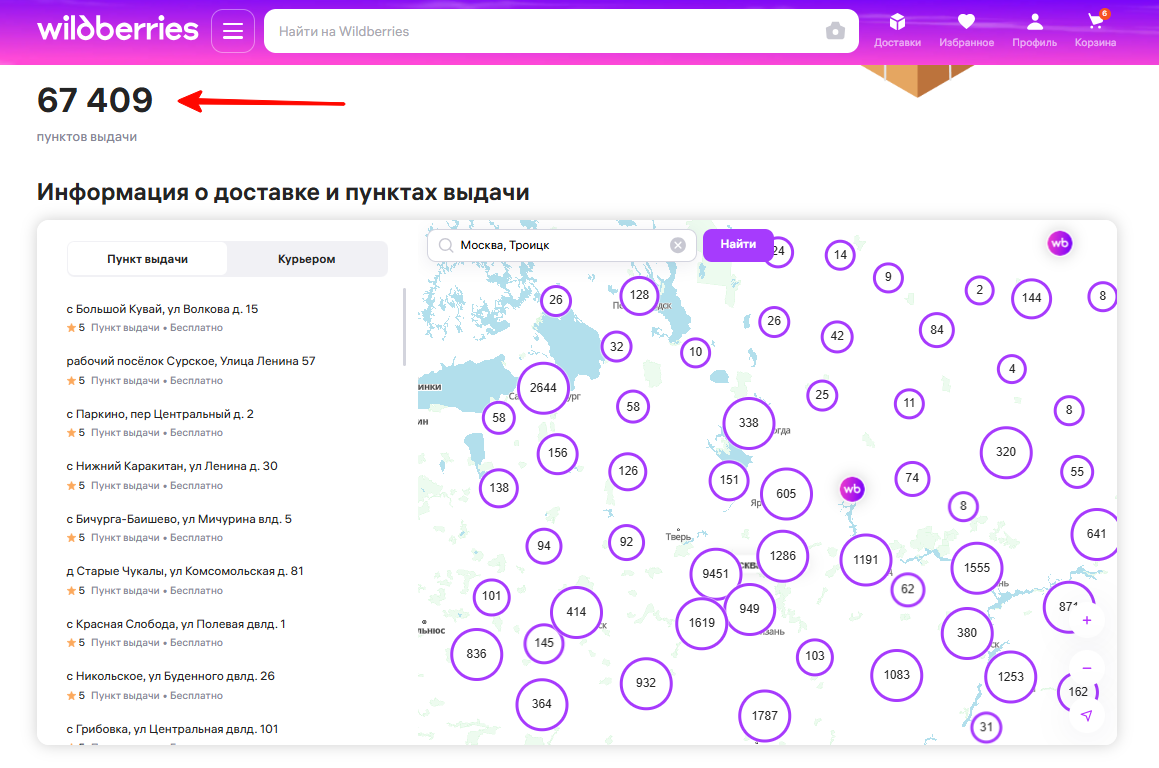
Task: Open map cluster 128
Action: point(639,295)
